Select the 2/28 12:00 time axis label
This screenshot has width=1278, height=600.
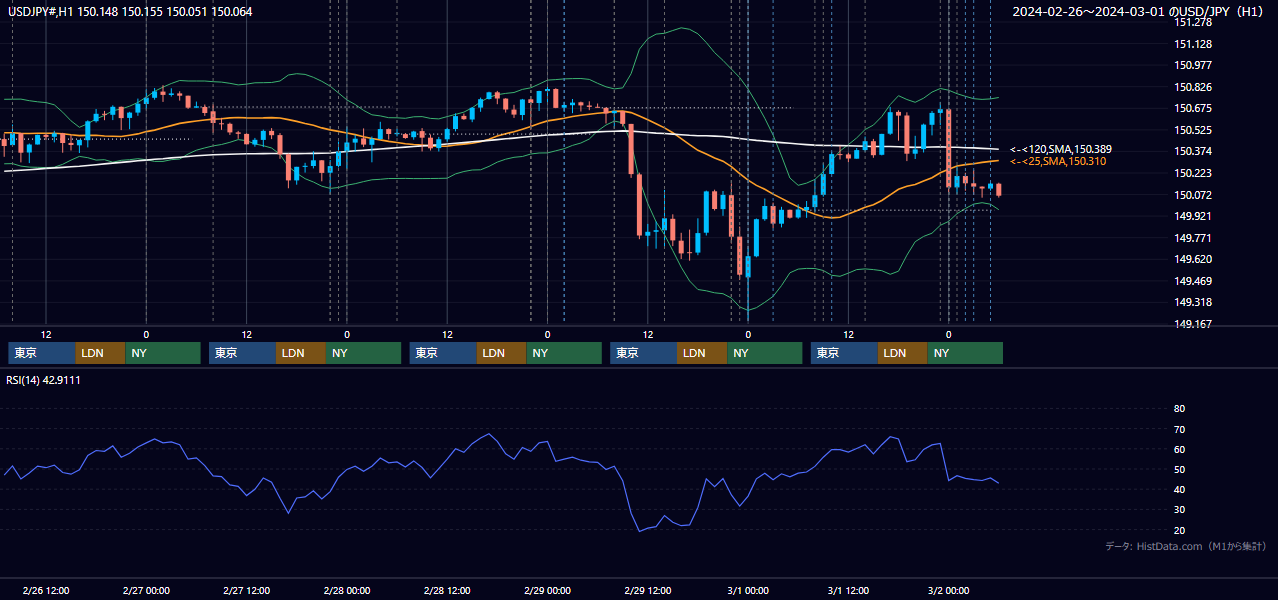pos(447,590)
